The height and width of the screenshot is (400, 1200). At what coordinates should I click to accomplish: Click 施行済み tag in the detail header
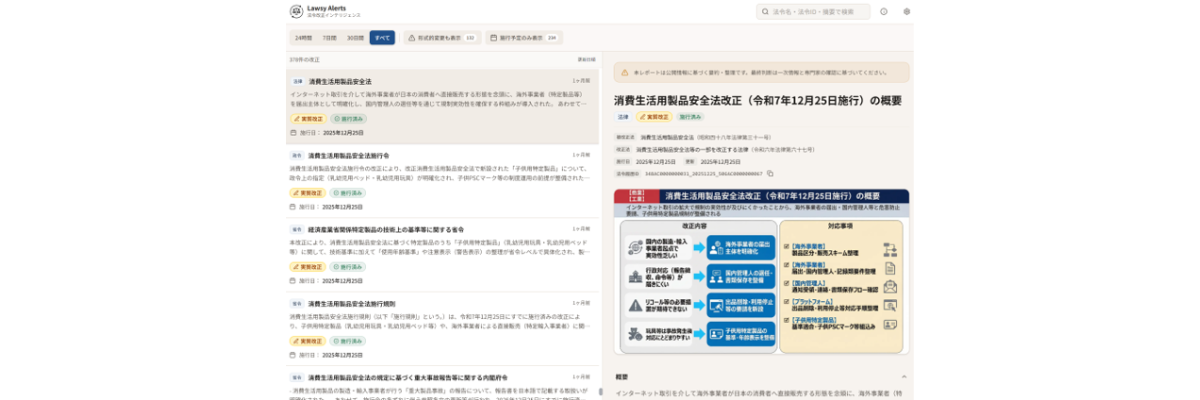click(x=691, y=117)
